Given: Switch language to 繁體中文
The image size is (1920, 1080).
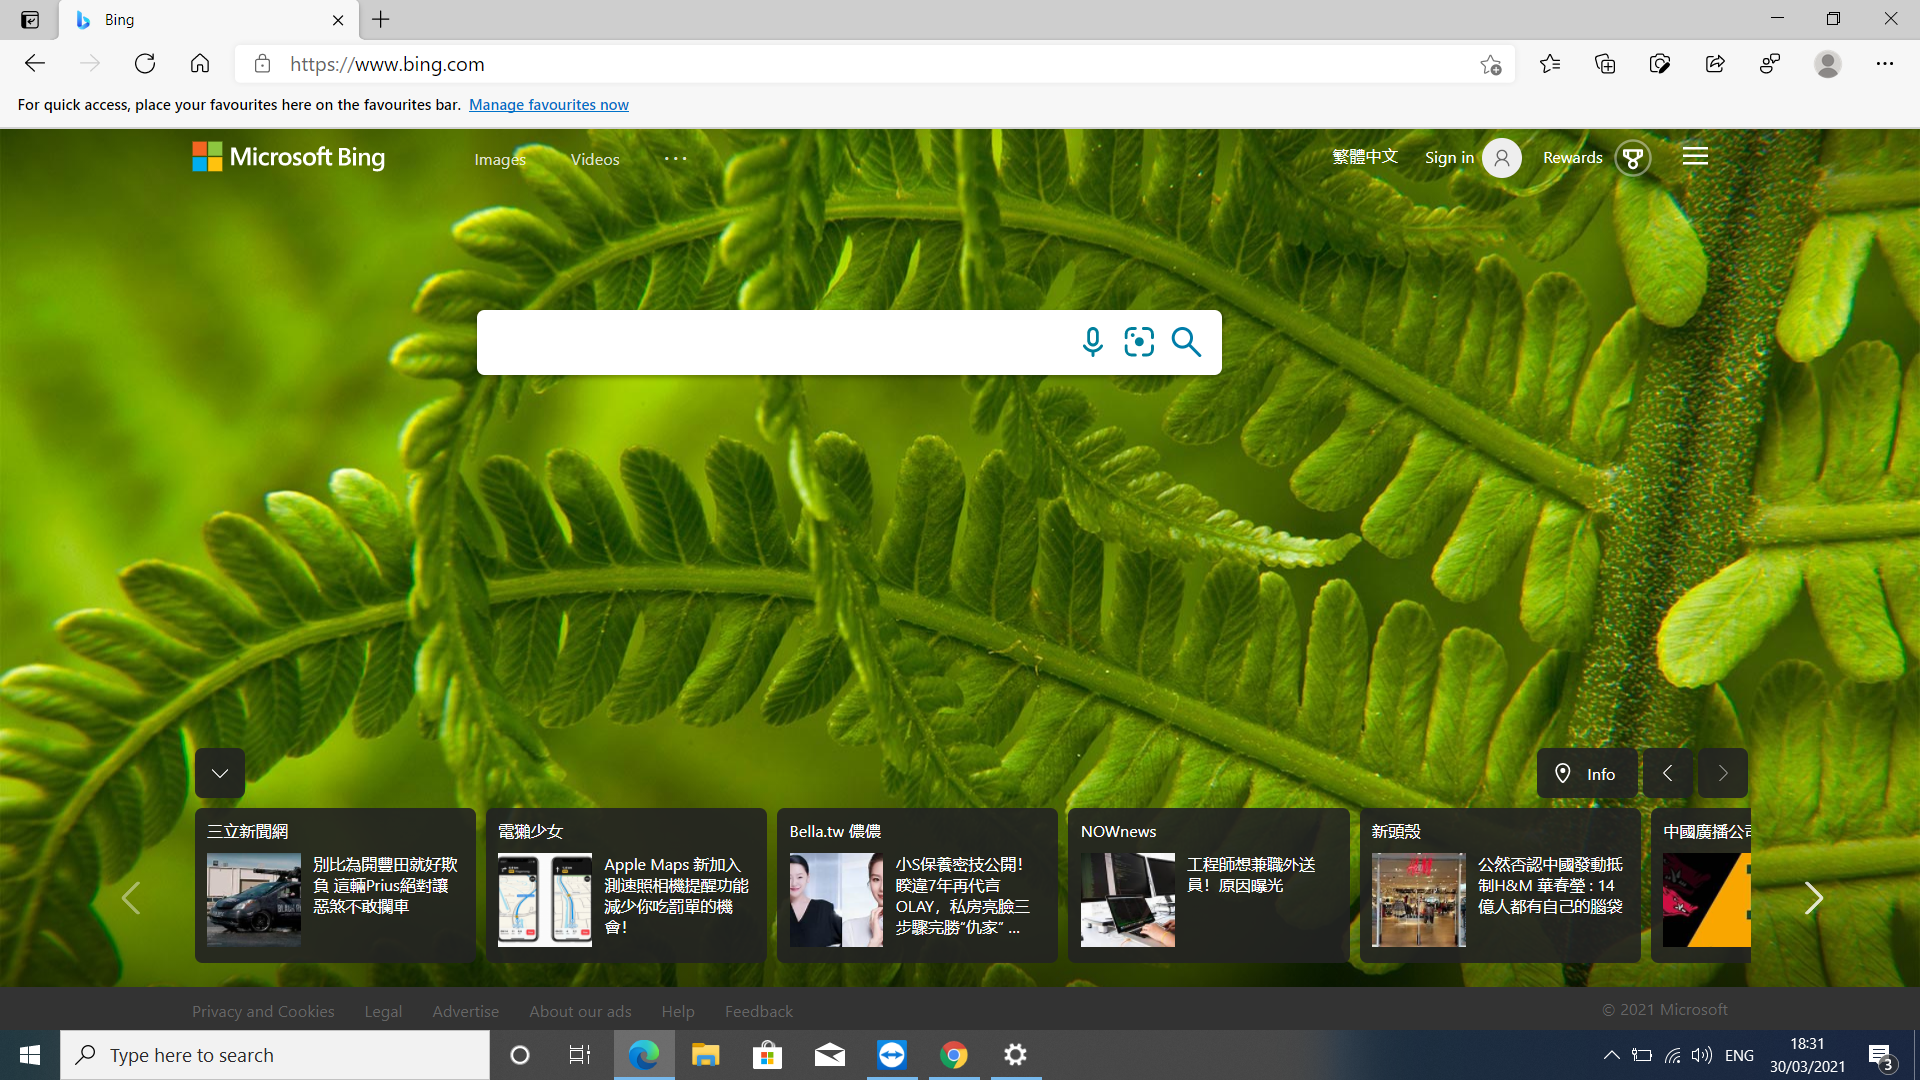Looking at the screenshot, I should click(x=1365, y=157).
